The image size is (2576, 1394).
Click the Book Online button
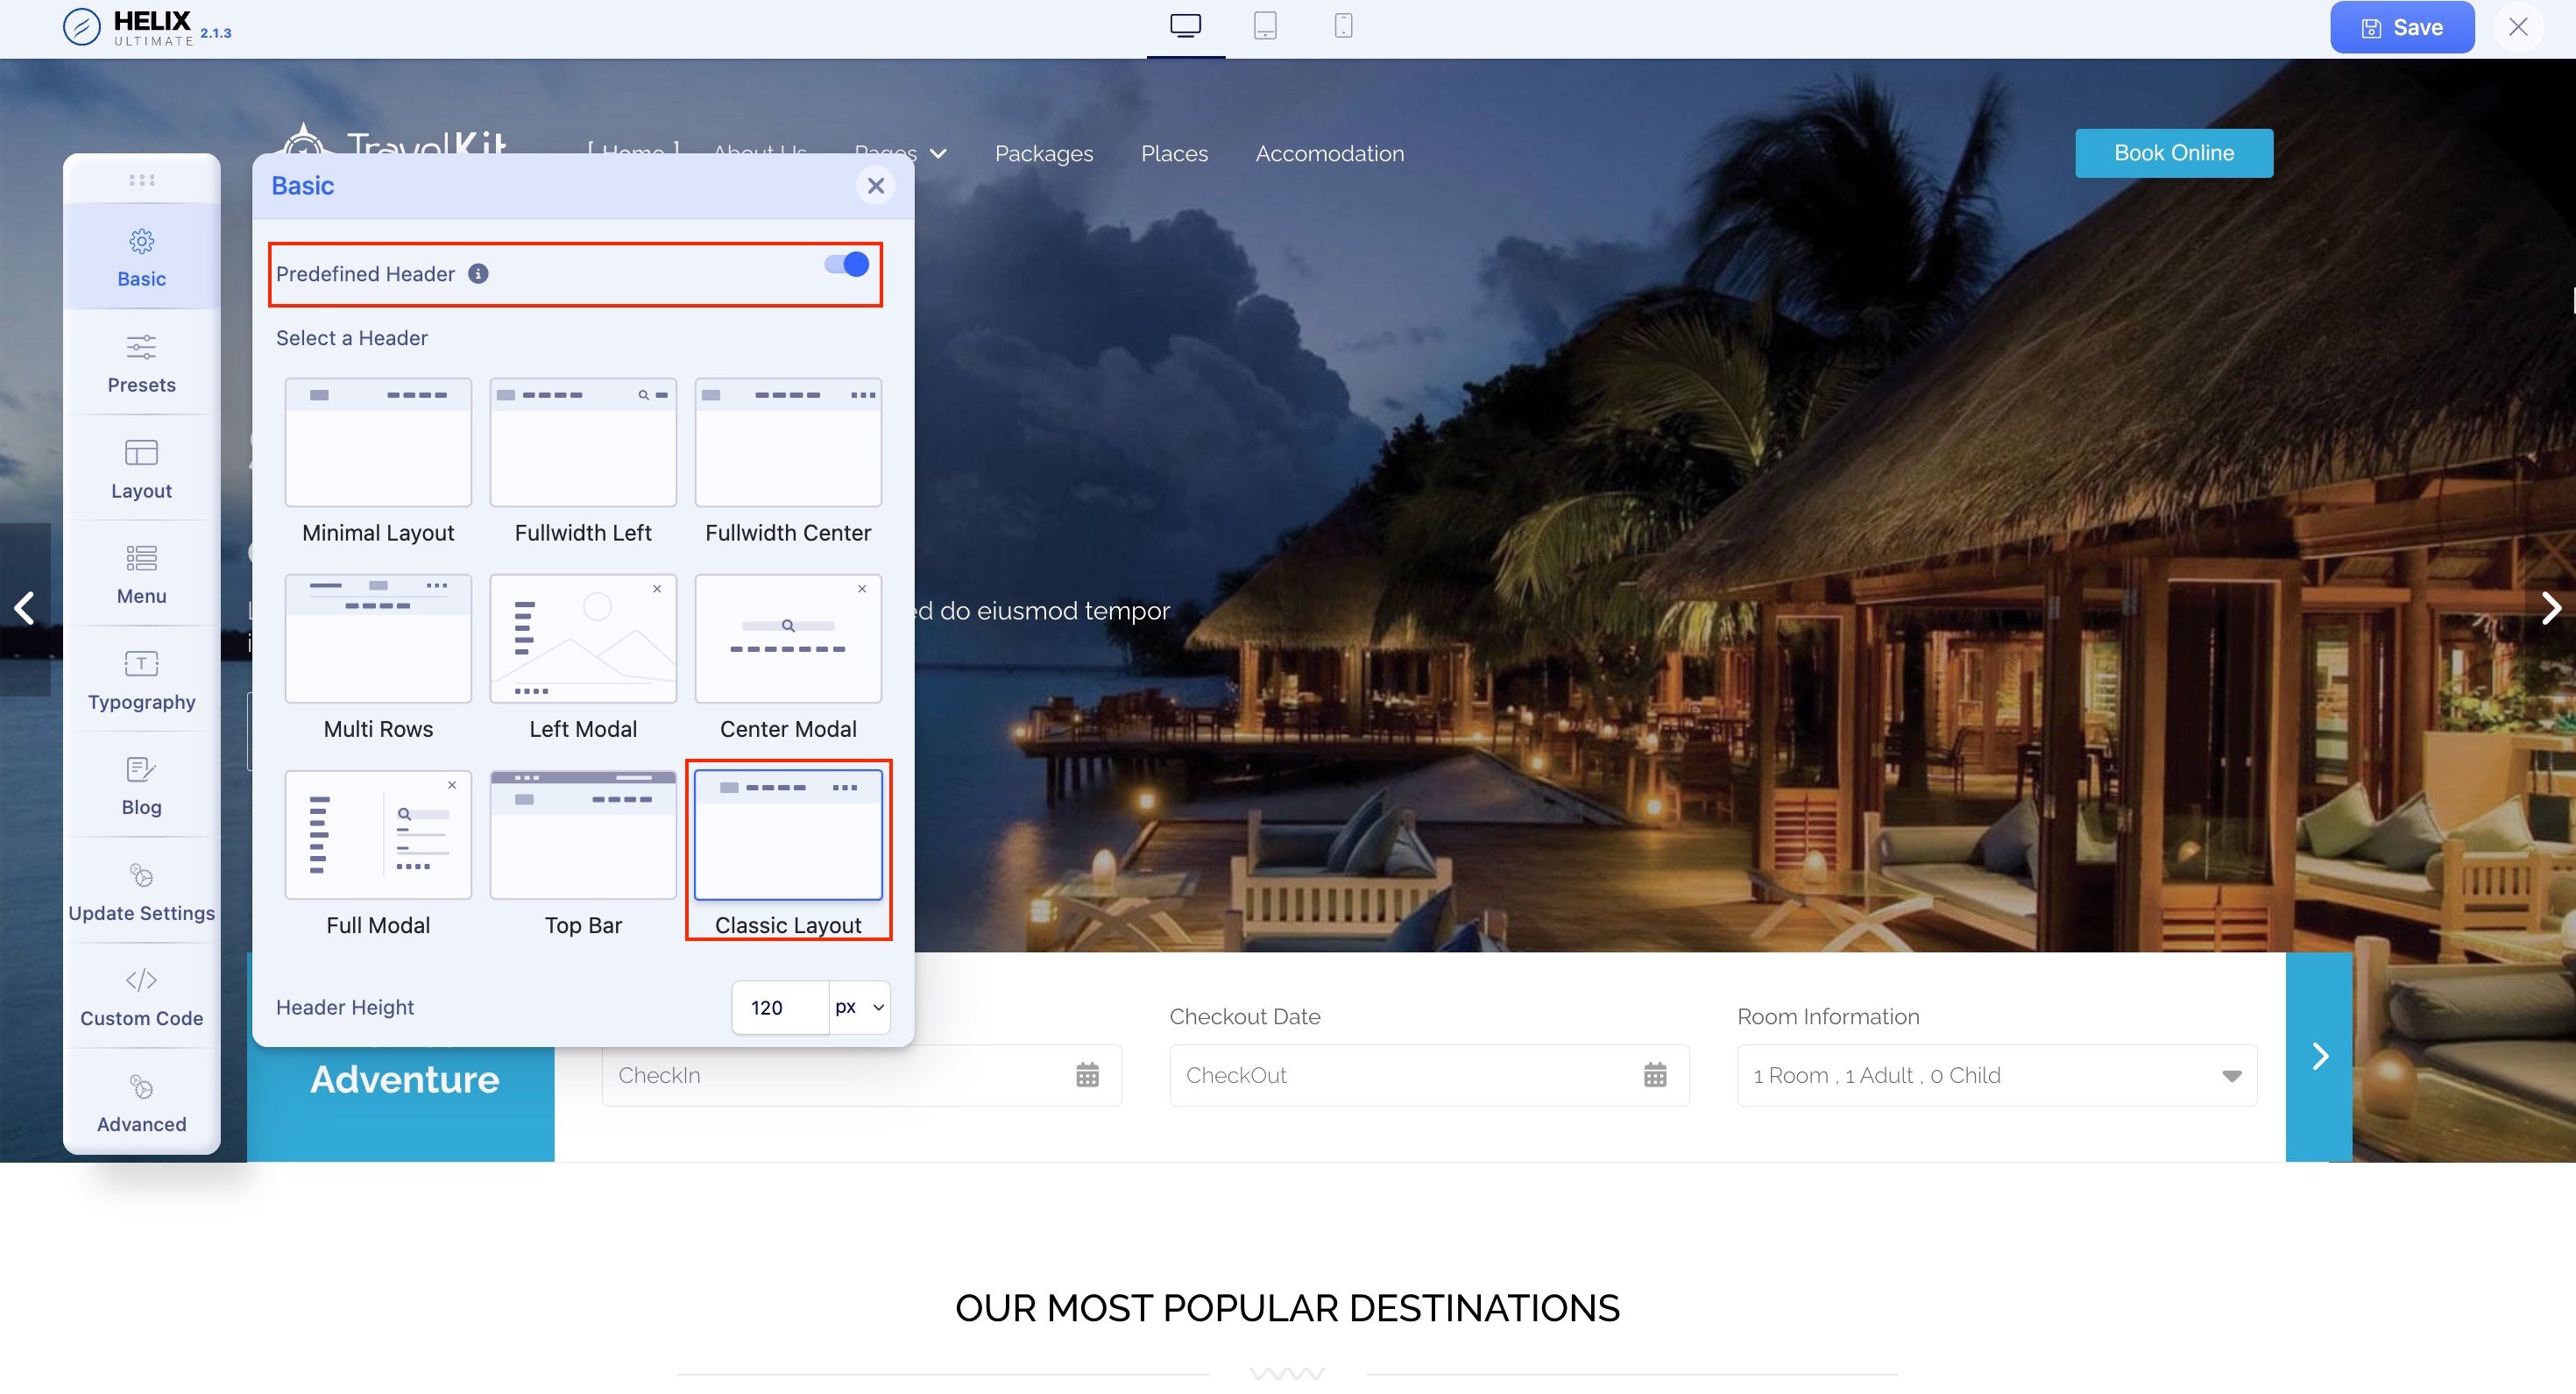coord(2173,153)
